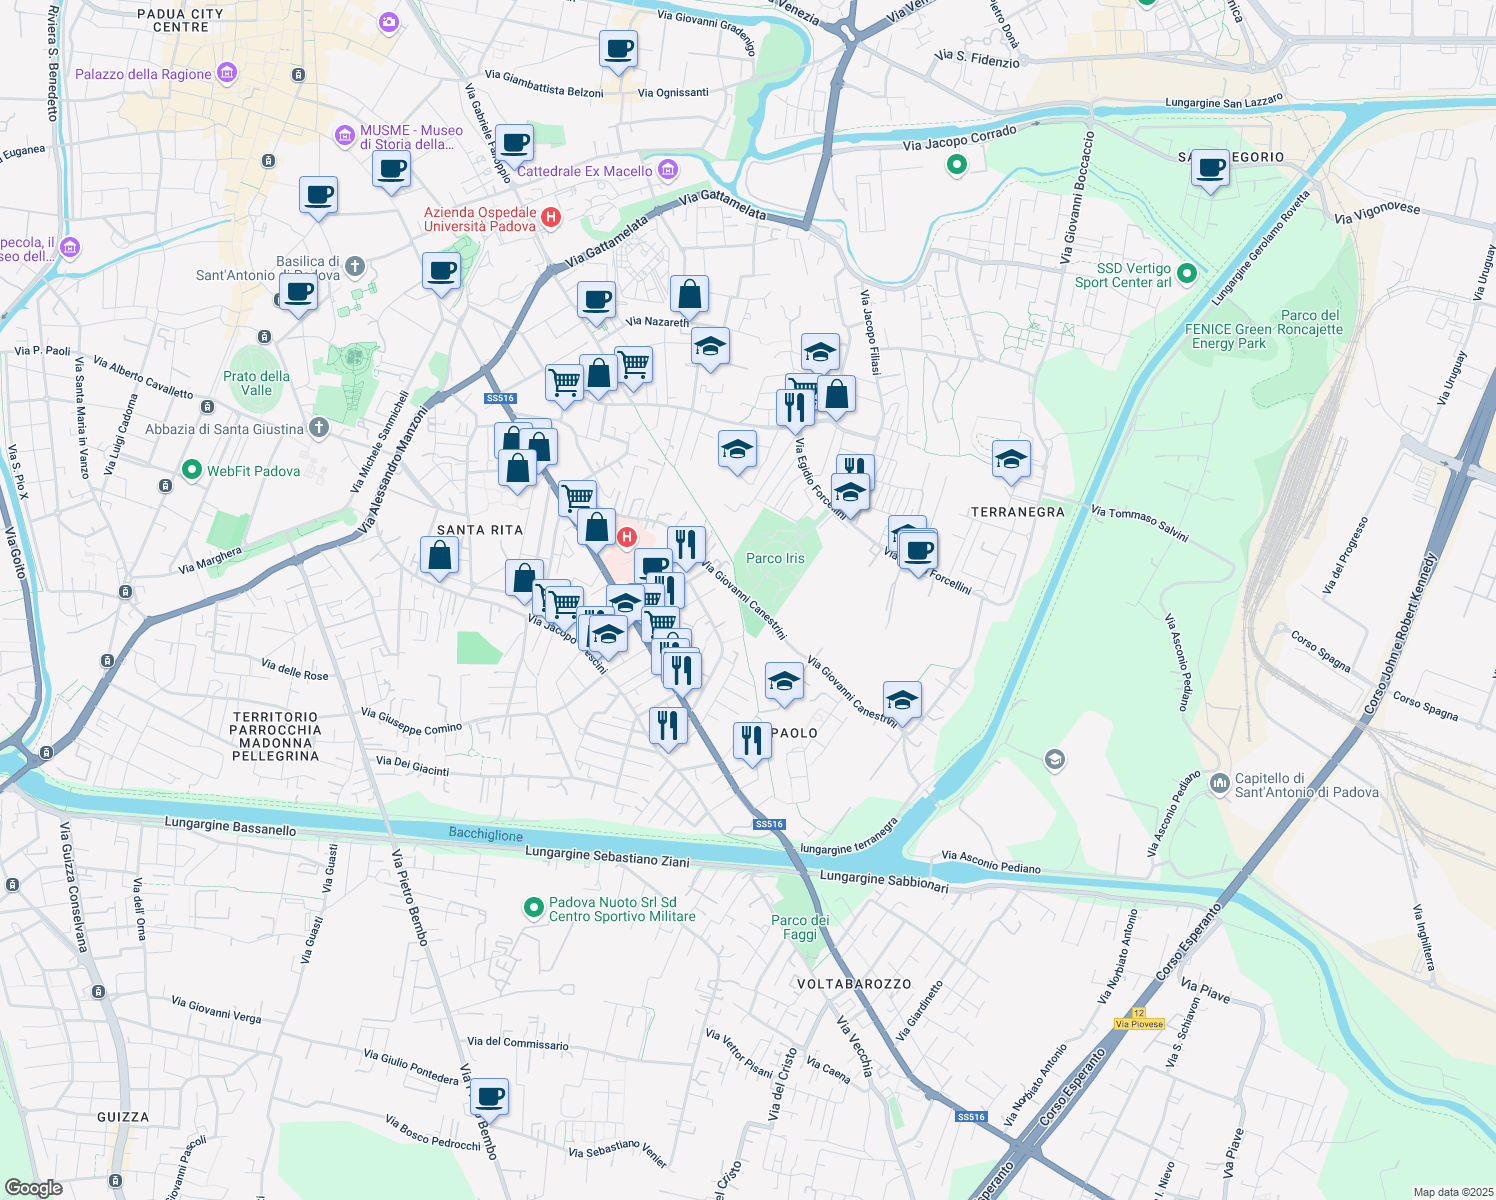The image size is (1496, 1200).
Task: Click the Map data ©2025 attribution
Action: click(1452, 1192)
